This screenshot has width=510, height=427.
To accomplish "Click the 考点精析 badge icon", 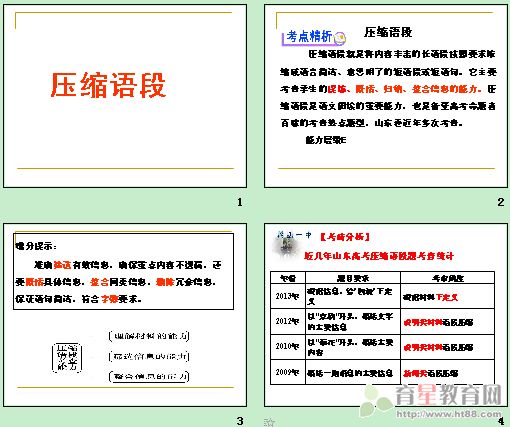I will [x=313, y=37].
